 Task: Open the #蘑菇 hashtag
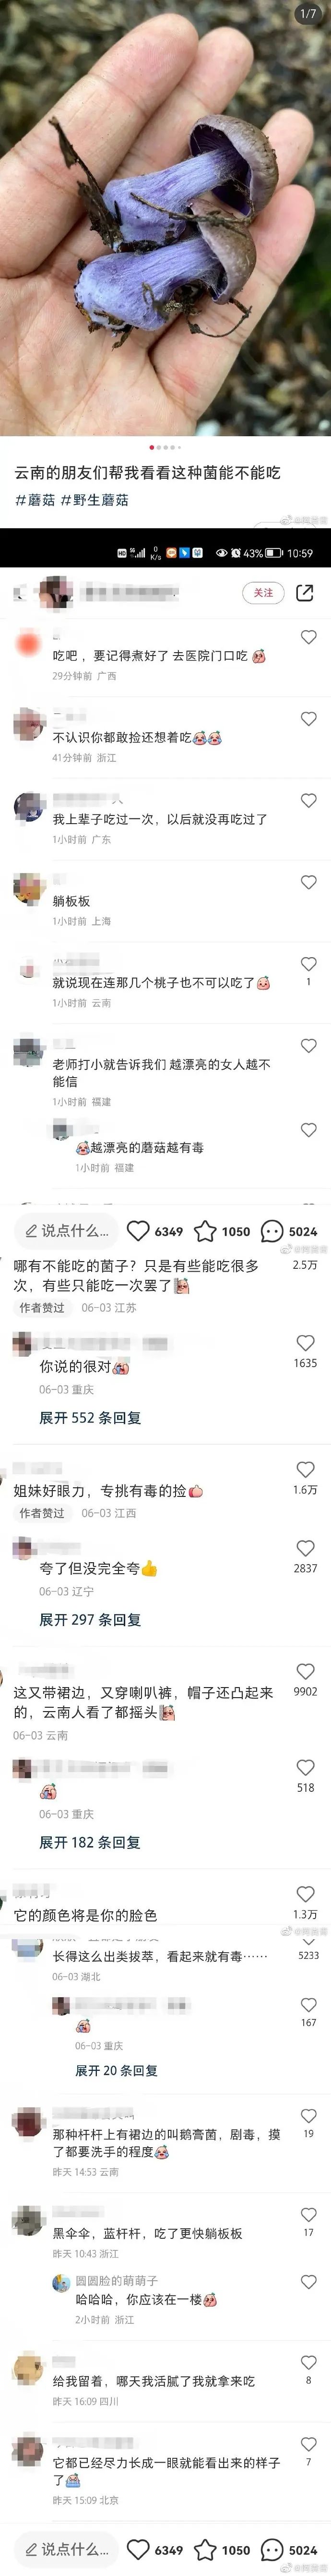coord(35,500)
